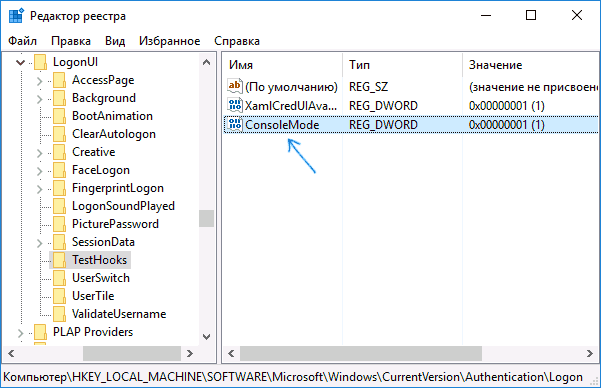Expand the AccessPage tree node
The image size is (601, 388).
(39, 81)
